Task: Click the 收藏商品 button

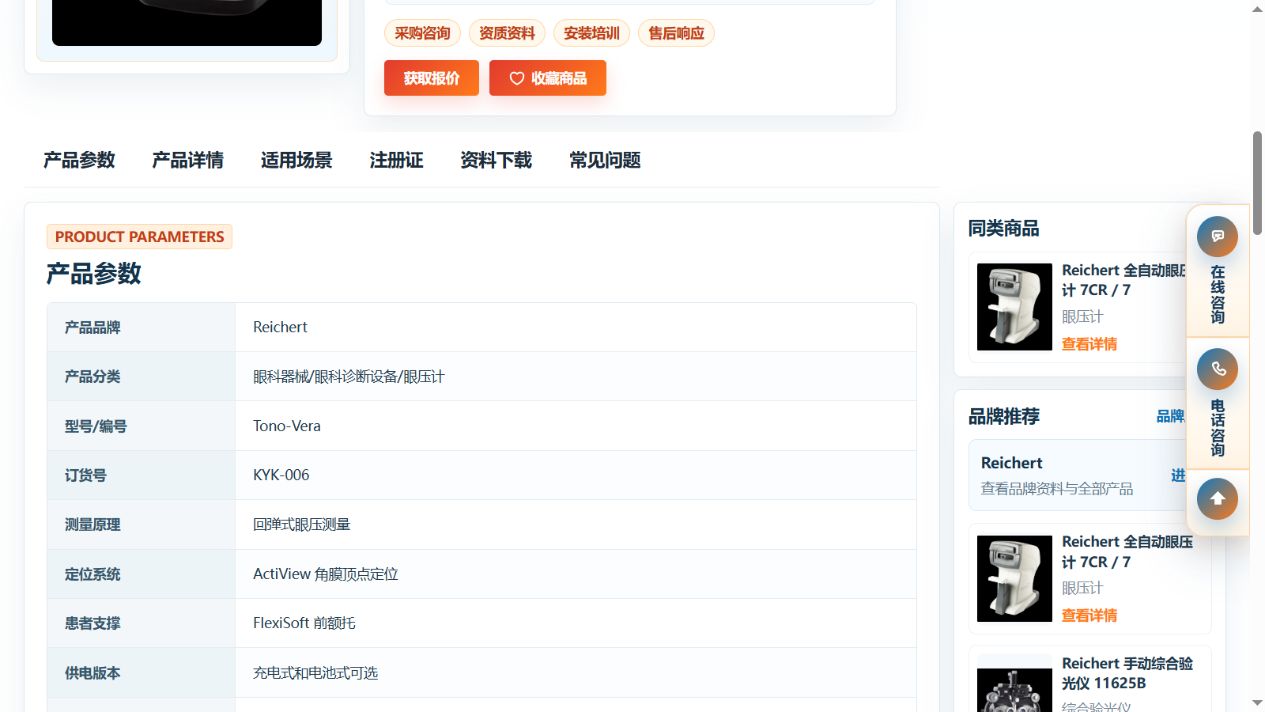Action: [x=547, y=78]
